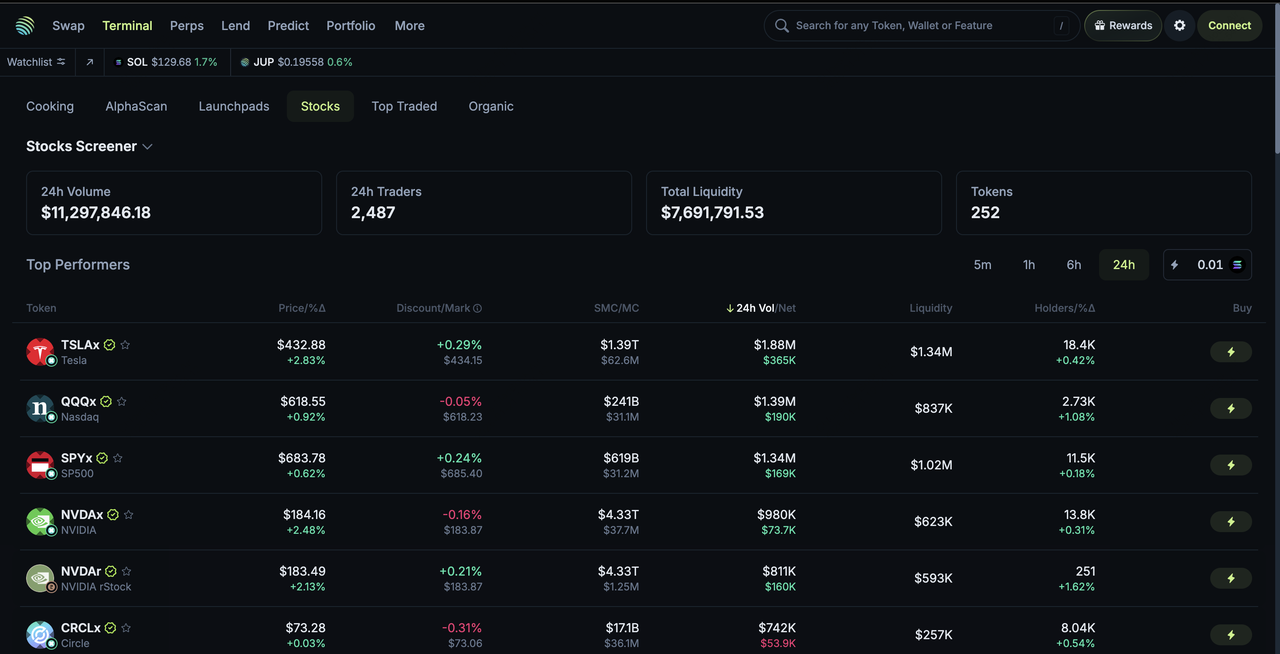Switch to the Launchpads tab
1280x654 pixels.
[233, 106]
